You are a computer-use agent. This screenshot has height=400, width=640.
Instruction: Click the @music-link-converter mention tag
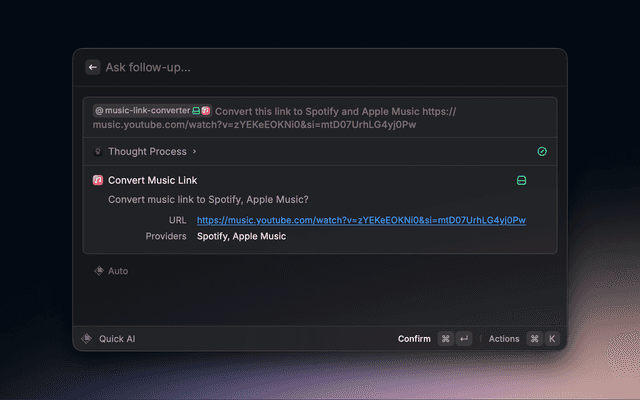click(x=141, y=111)
